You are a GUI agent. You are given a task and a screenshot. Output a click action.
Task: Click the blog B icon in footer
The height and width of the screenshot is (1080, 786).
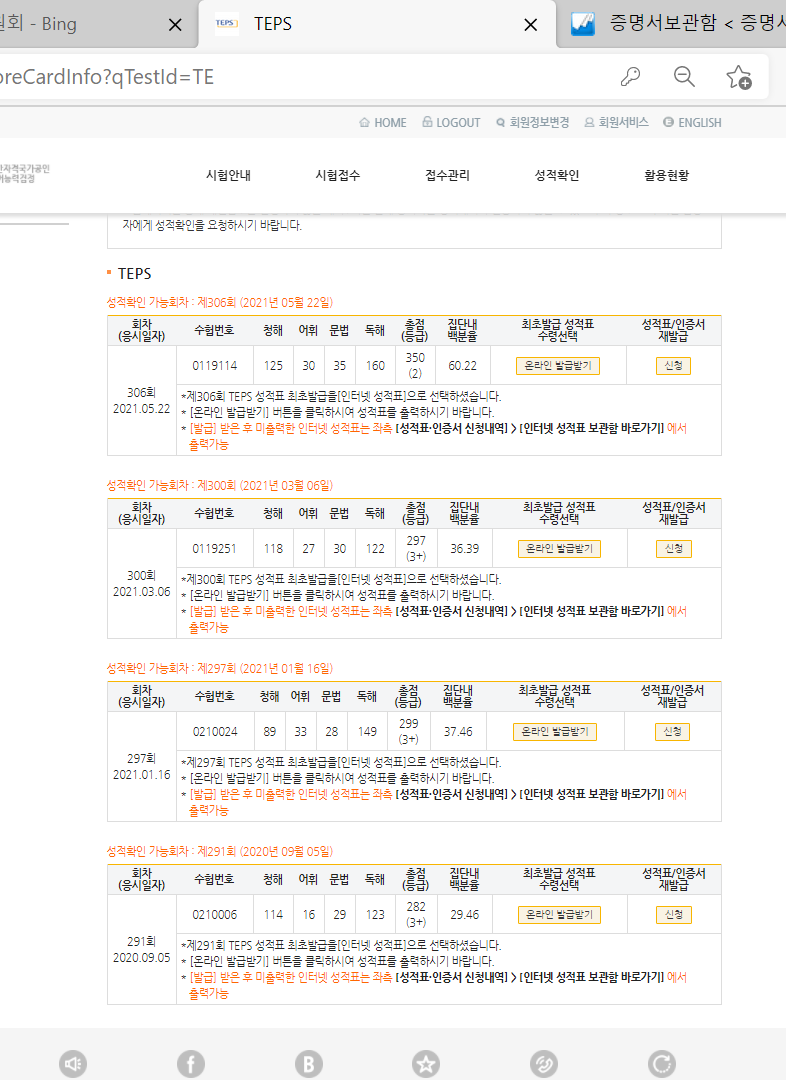tap(309, 1063)
